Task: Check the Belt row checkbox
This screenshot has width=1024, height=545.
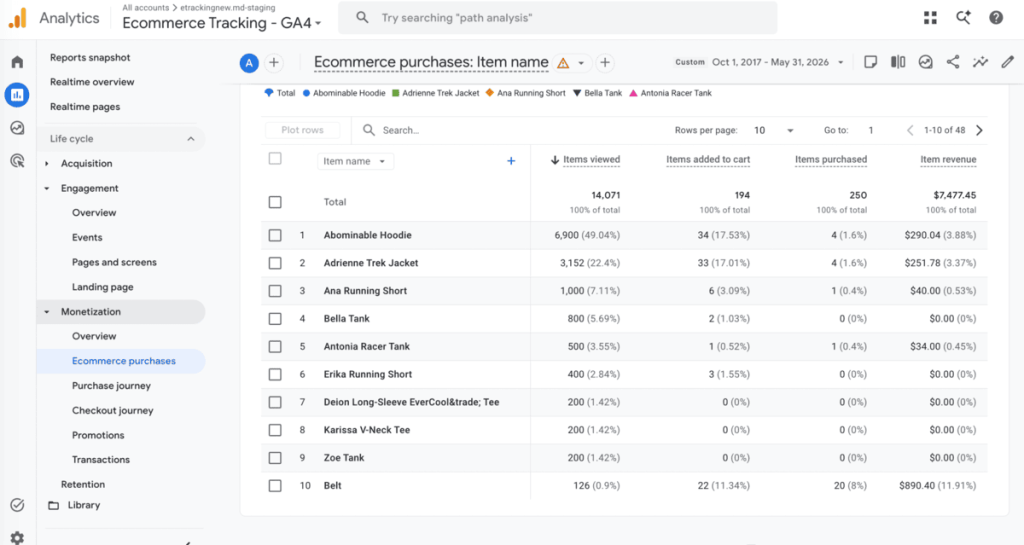Action: point(275,486)
